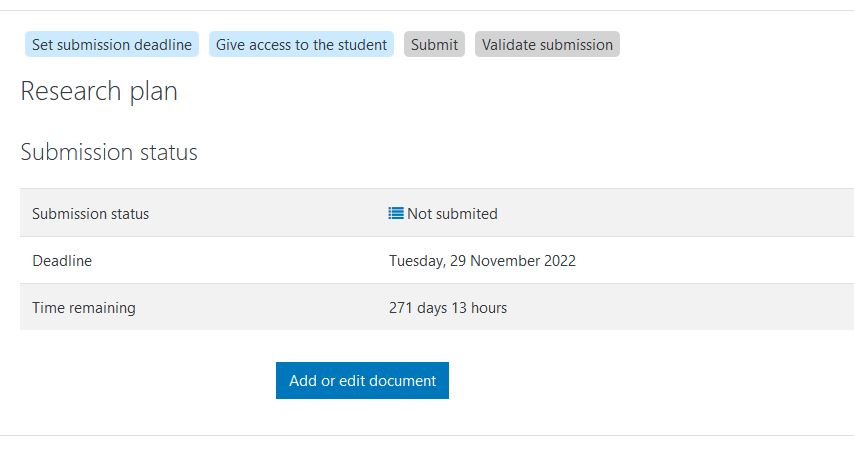Click the Not submited status text
The width and height of the screenshot is (854, 449).
coord(452,214)
